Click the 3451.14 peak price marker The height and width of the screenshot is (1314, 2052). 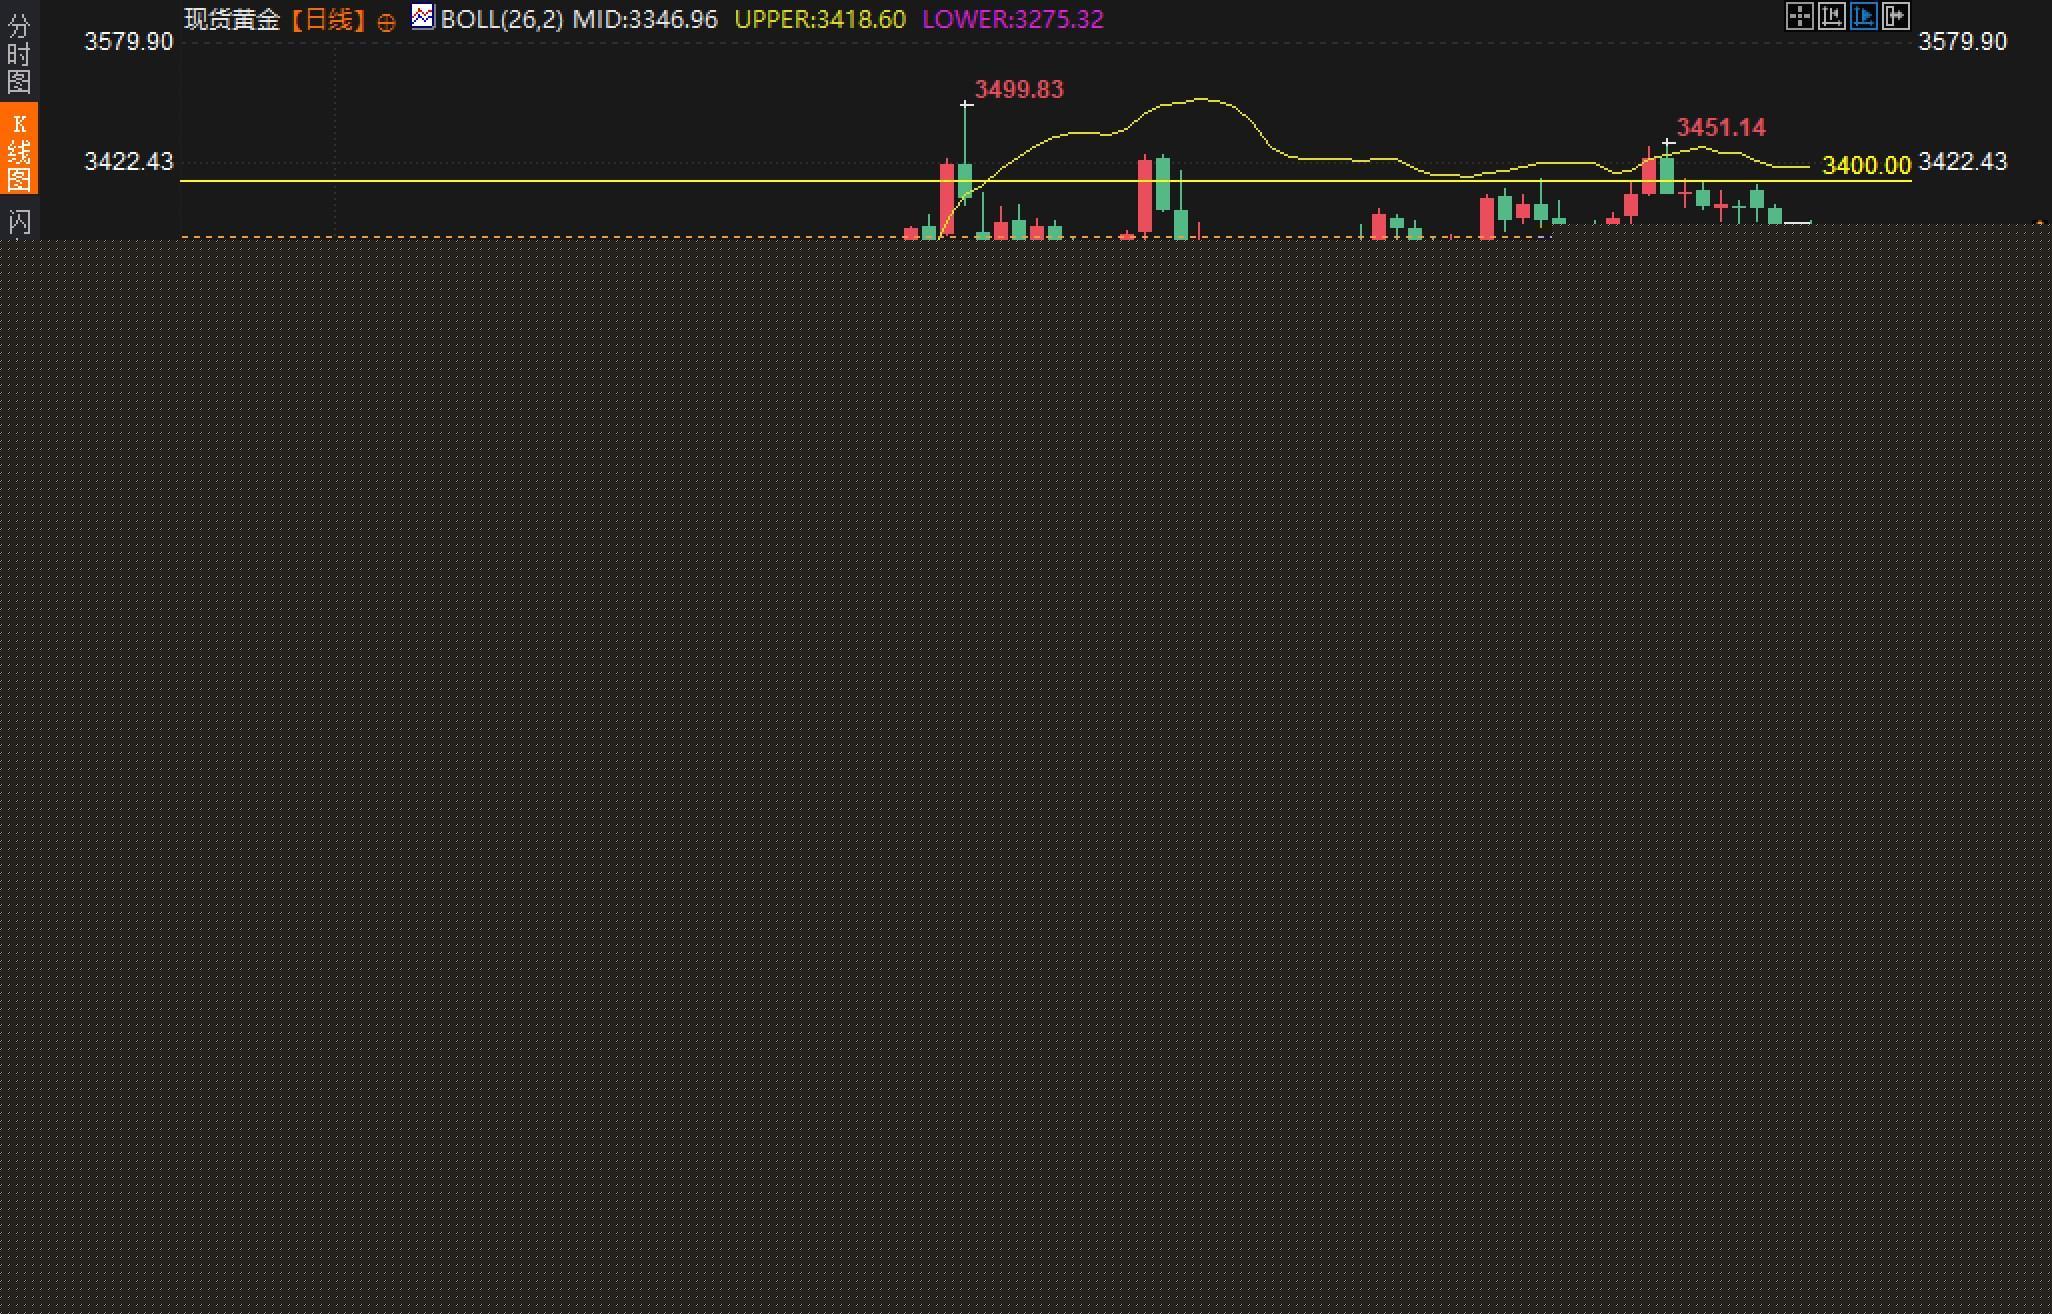[x=1721, y=128]
